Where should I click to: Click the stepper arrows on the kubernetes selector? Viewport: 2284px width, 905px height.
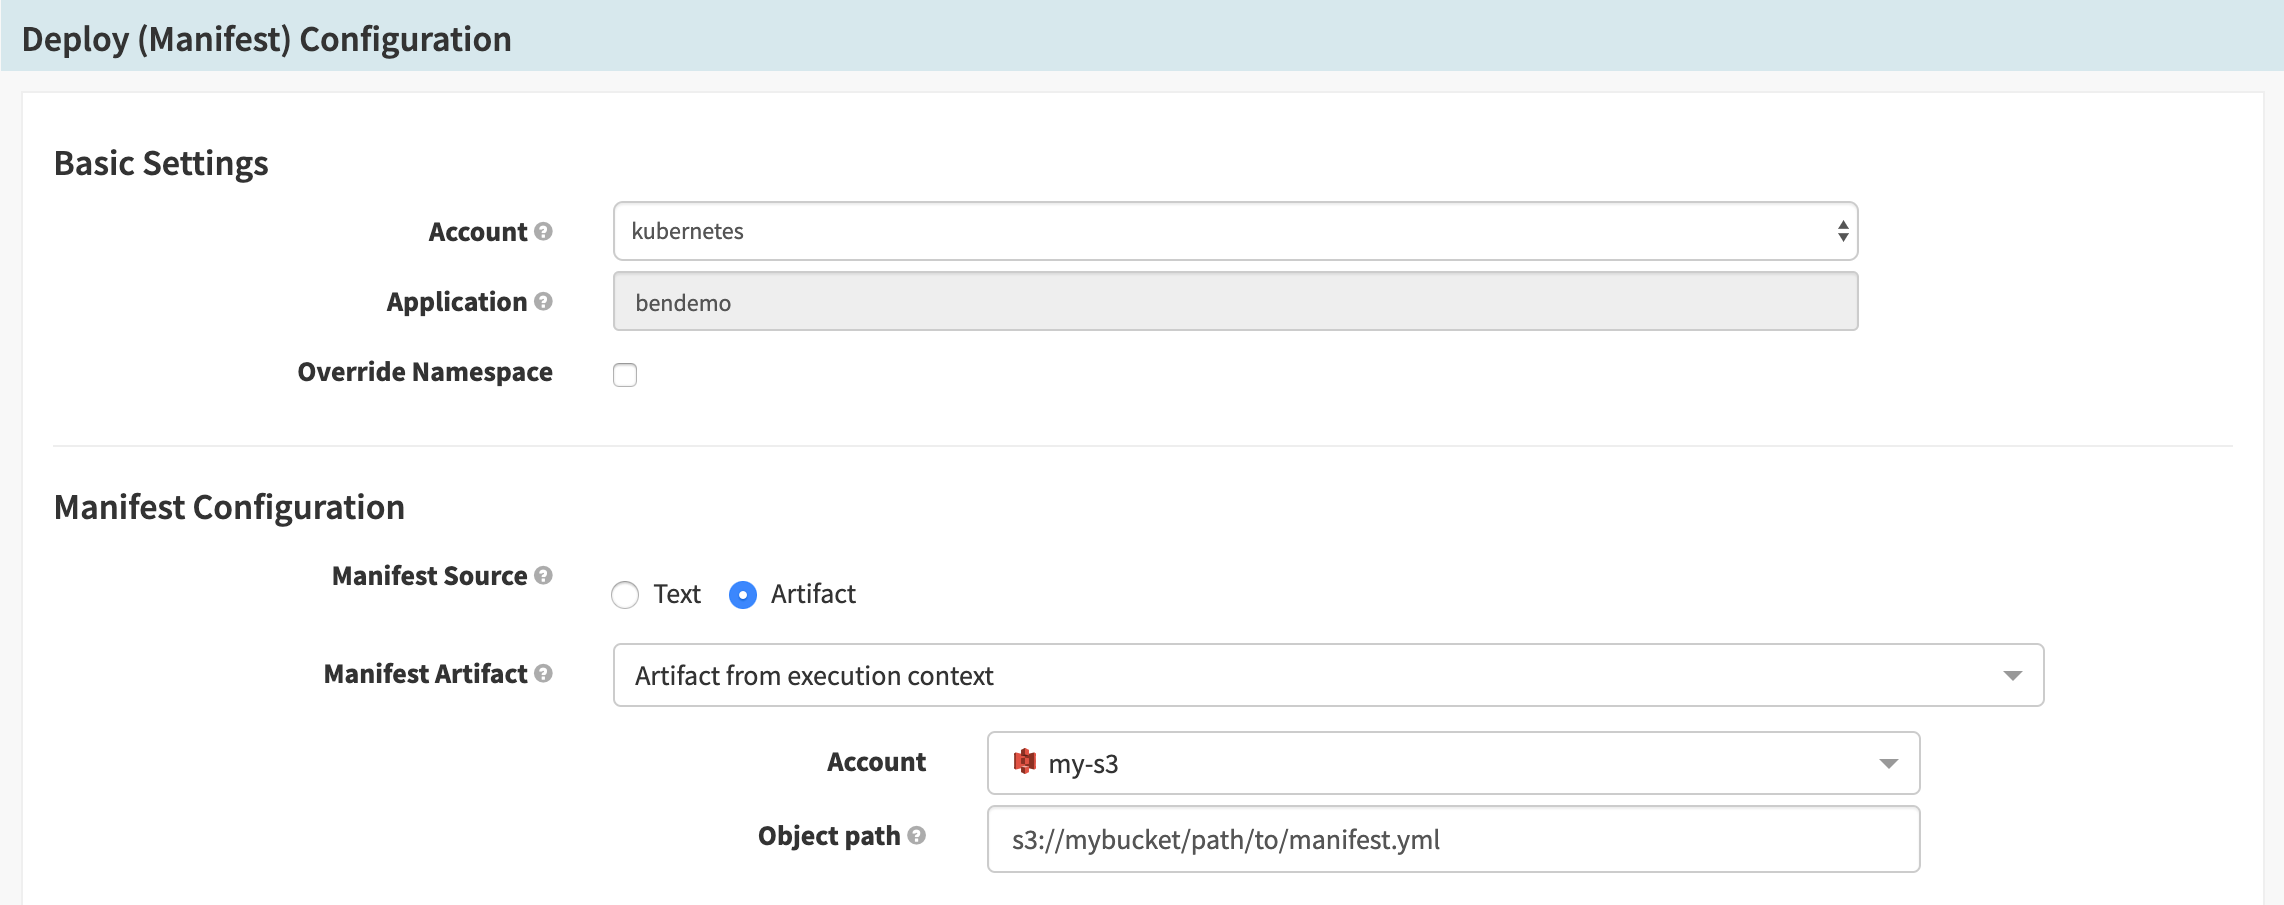tap(1843, 231)
